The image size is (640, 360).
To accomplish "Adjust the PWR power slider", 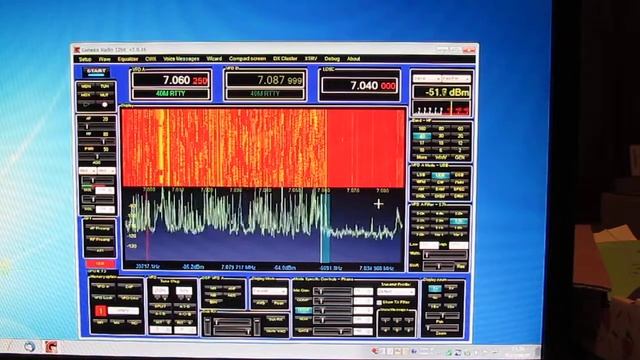I will (x=97, y=156).
